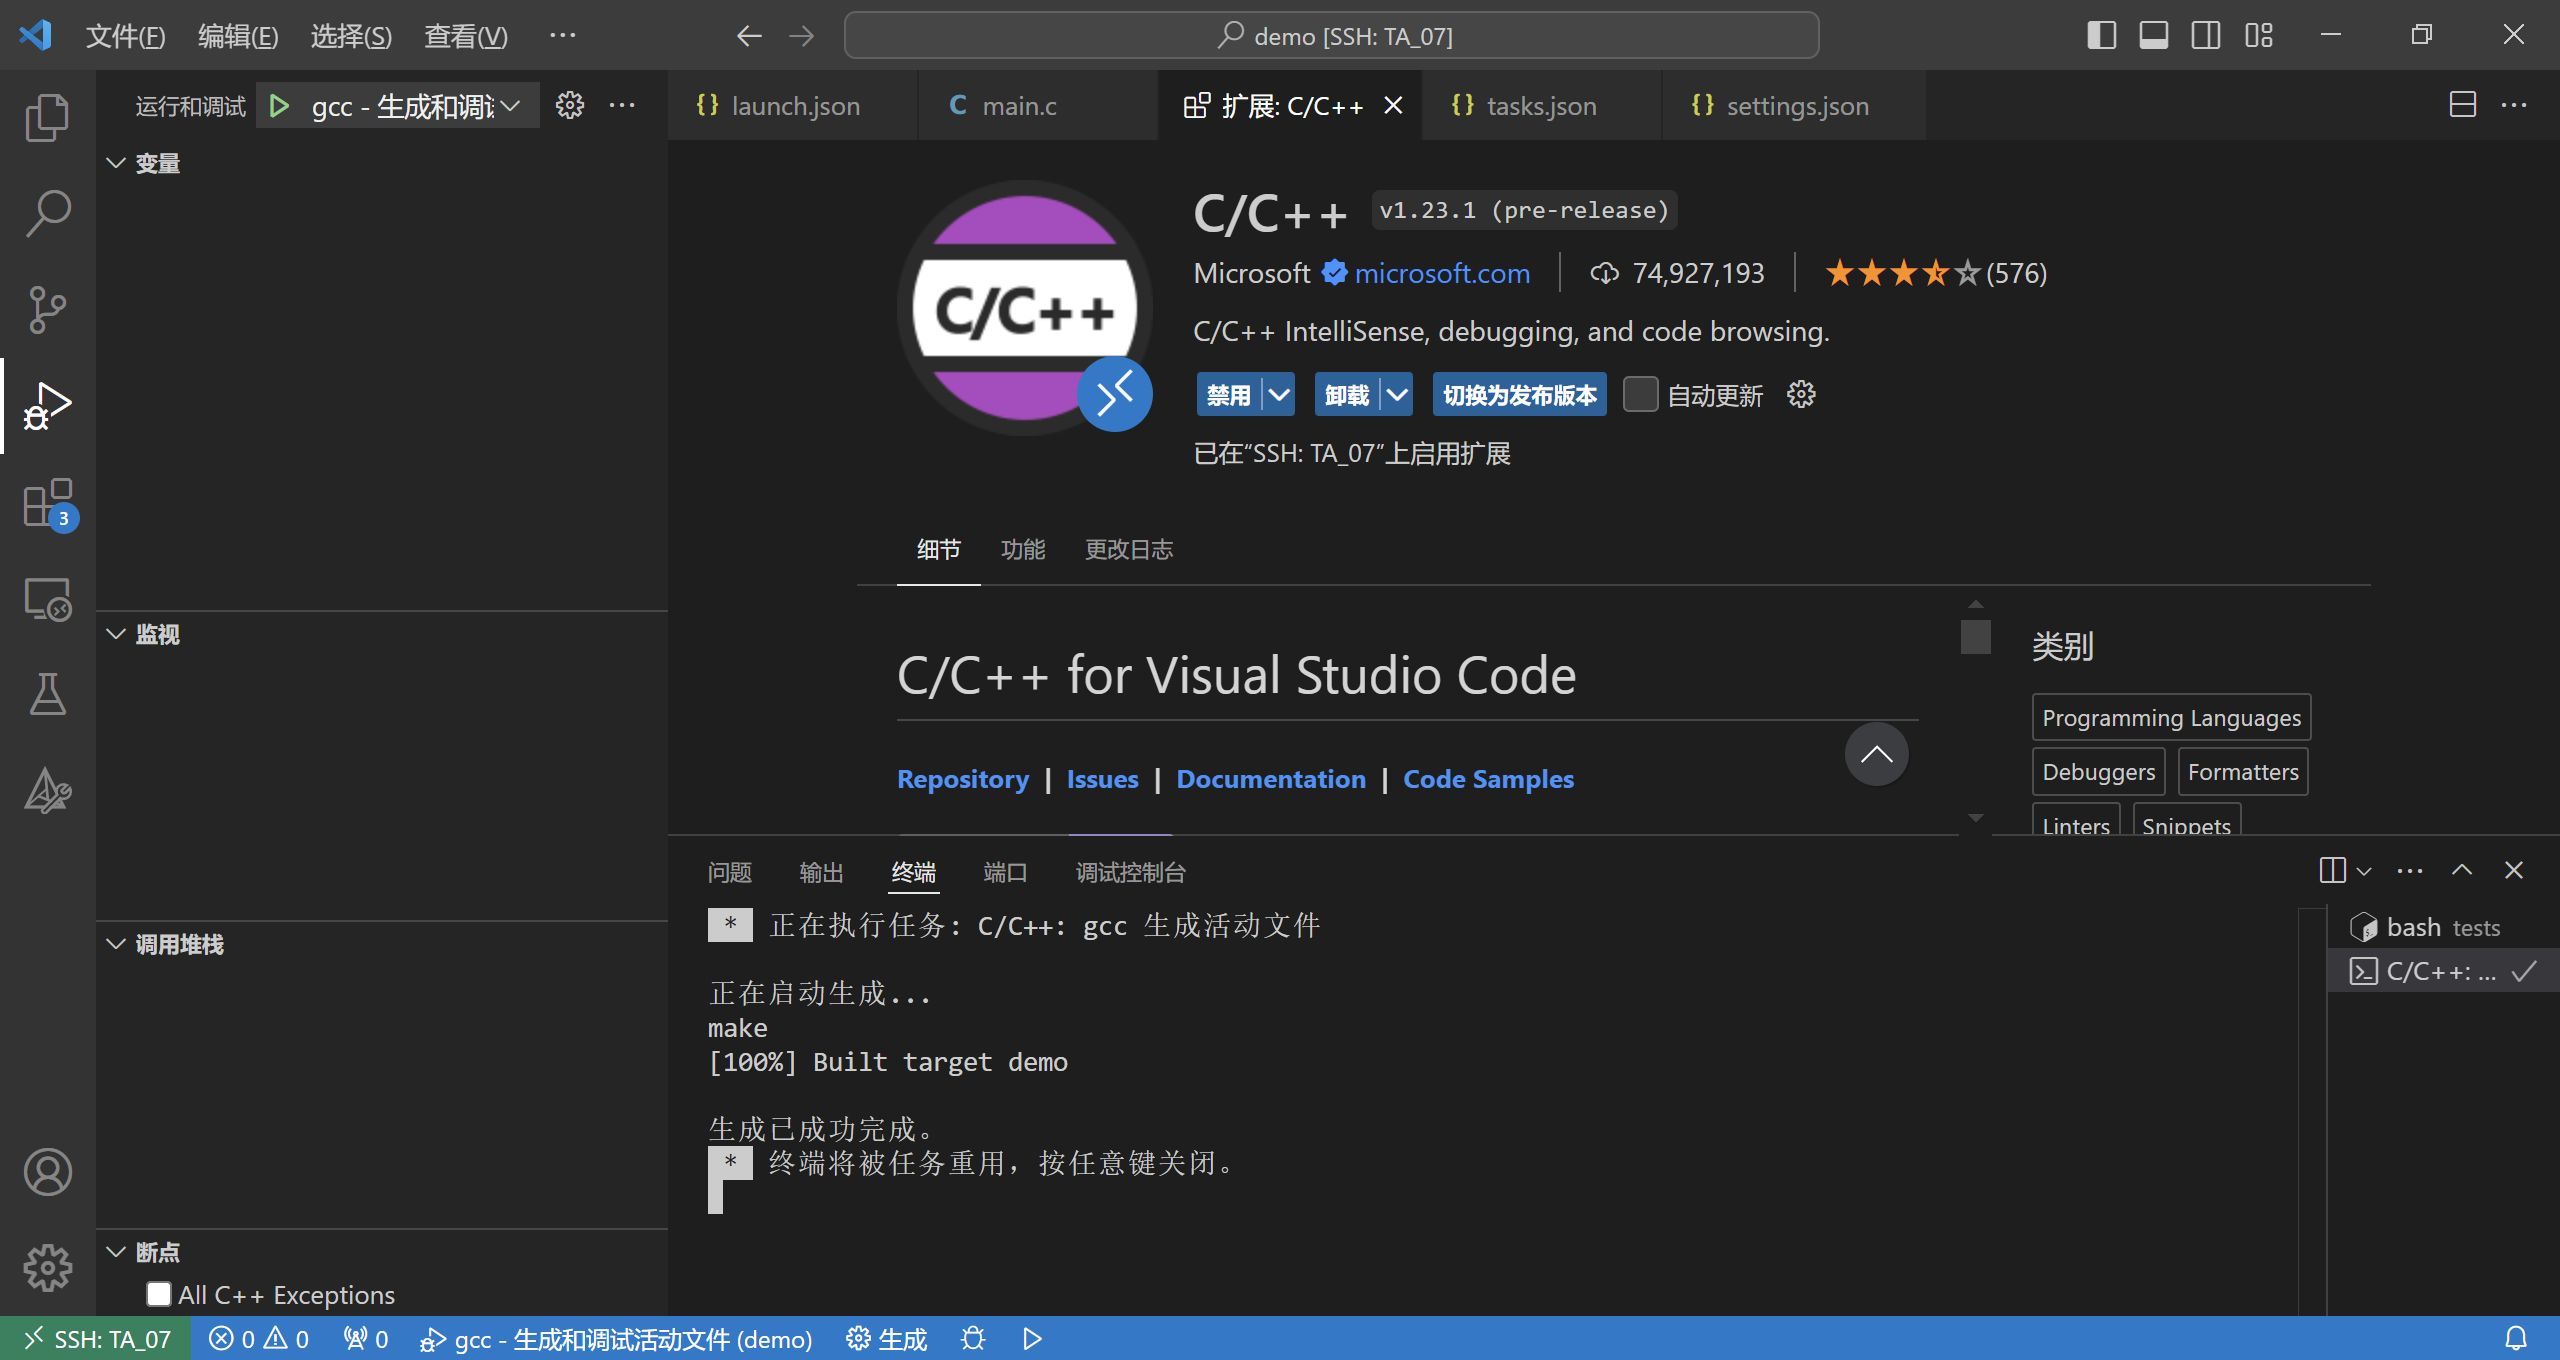Screen dimensions: 2560x1360
Task: Click the 生成 build button in status bar
Action: pos(886,1338)
